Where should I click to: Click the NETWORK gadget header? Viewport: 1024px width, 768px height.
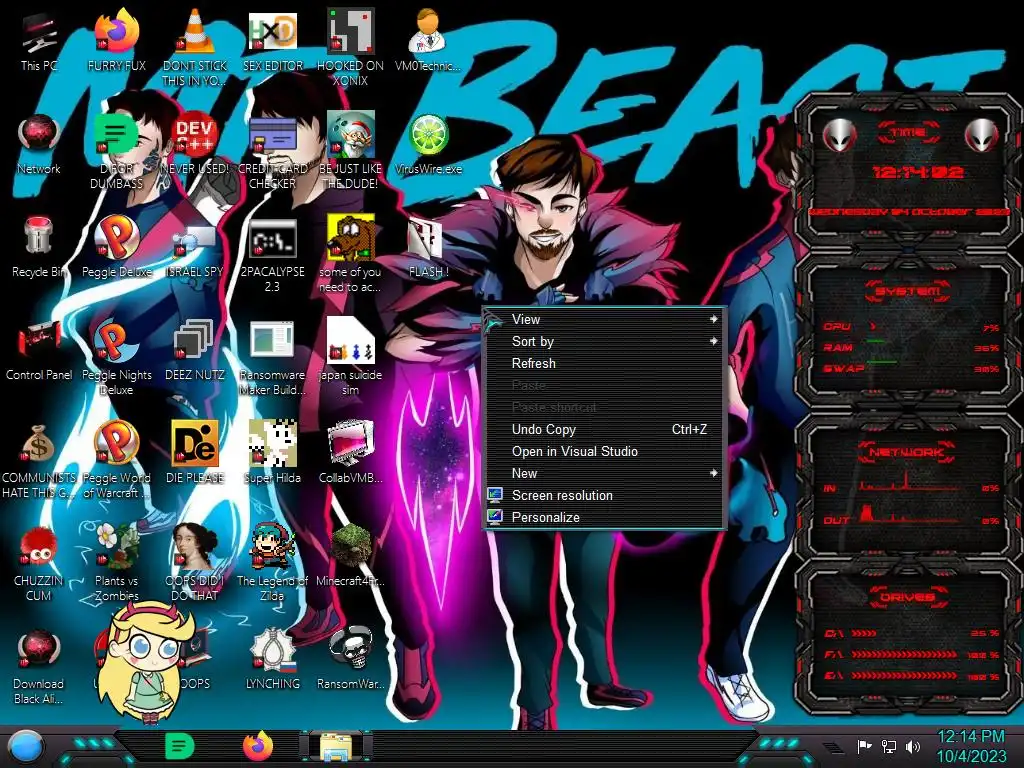[x=906, y=452]
